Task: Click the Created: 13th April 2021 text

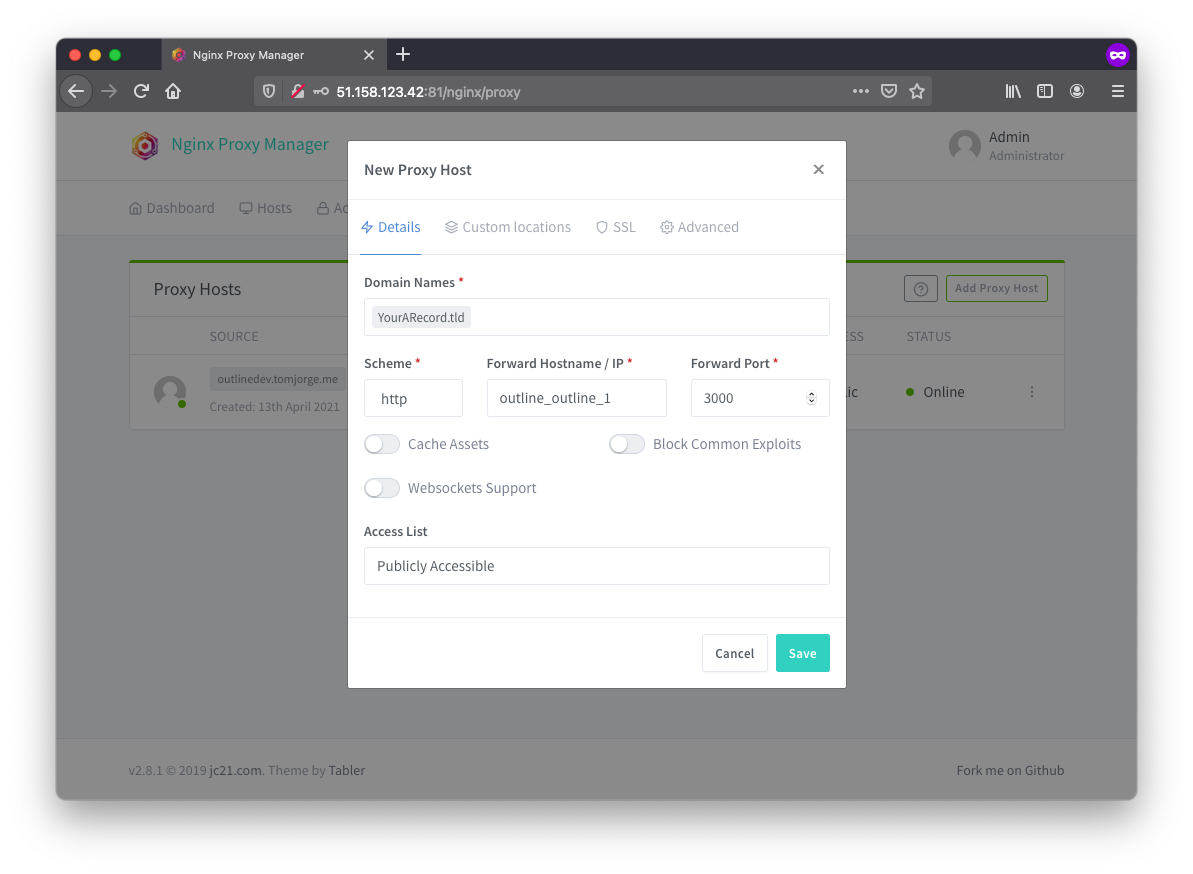Action: (275, 407)
